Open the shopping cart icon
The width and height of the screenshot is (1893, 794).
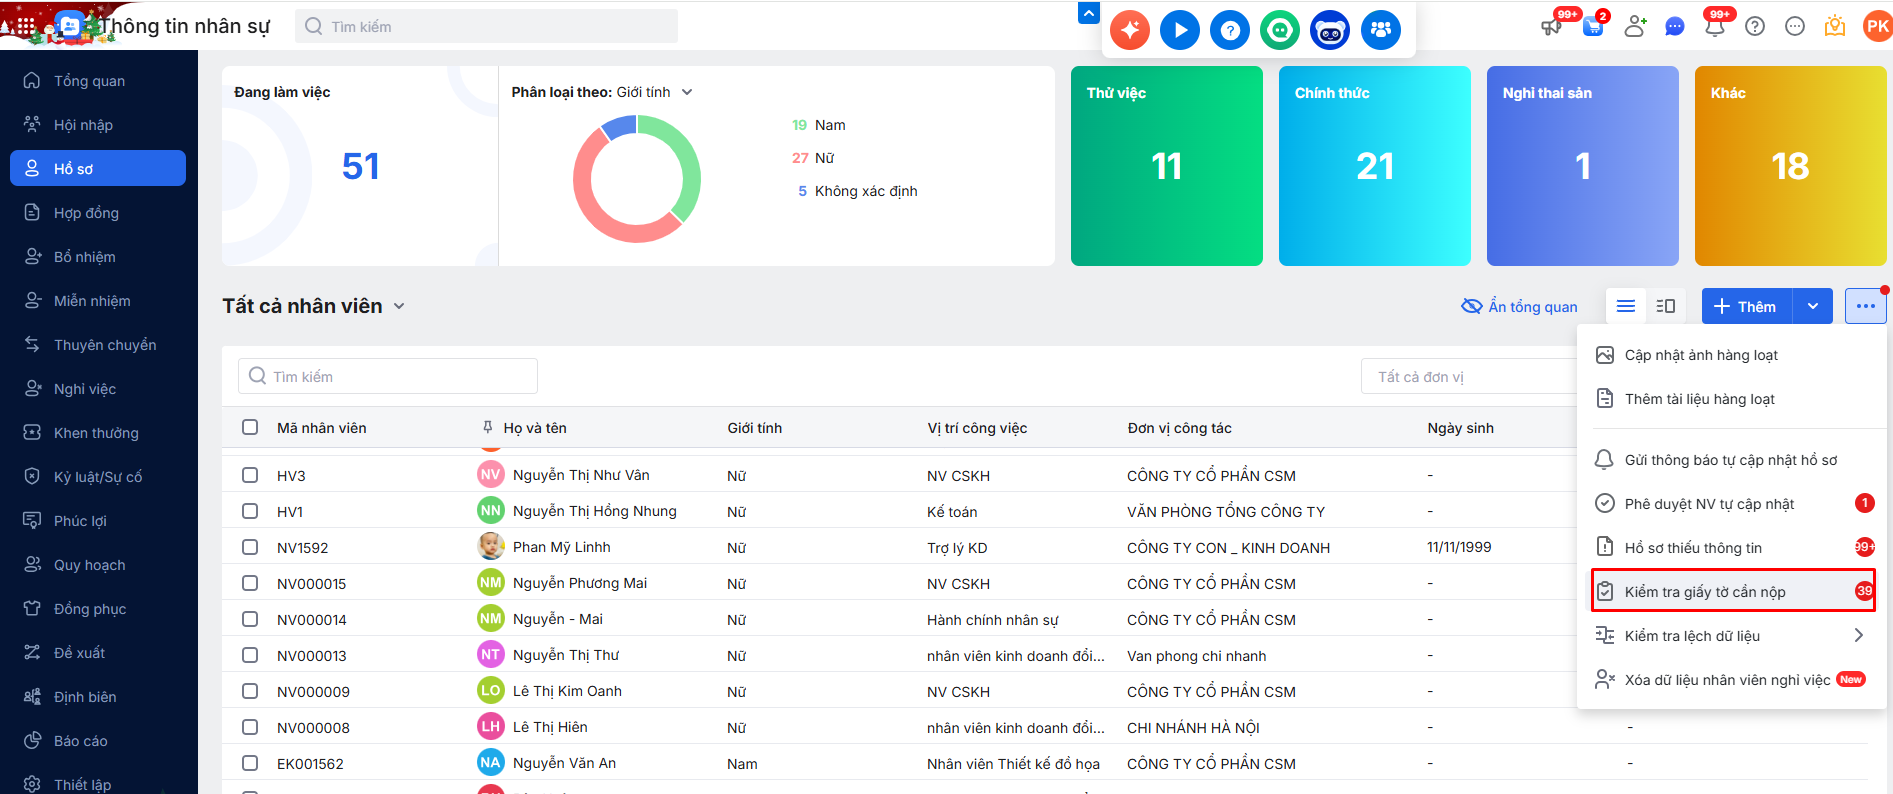click(1593, 26)
